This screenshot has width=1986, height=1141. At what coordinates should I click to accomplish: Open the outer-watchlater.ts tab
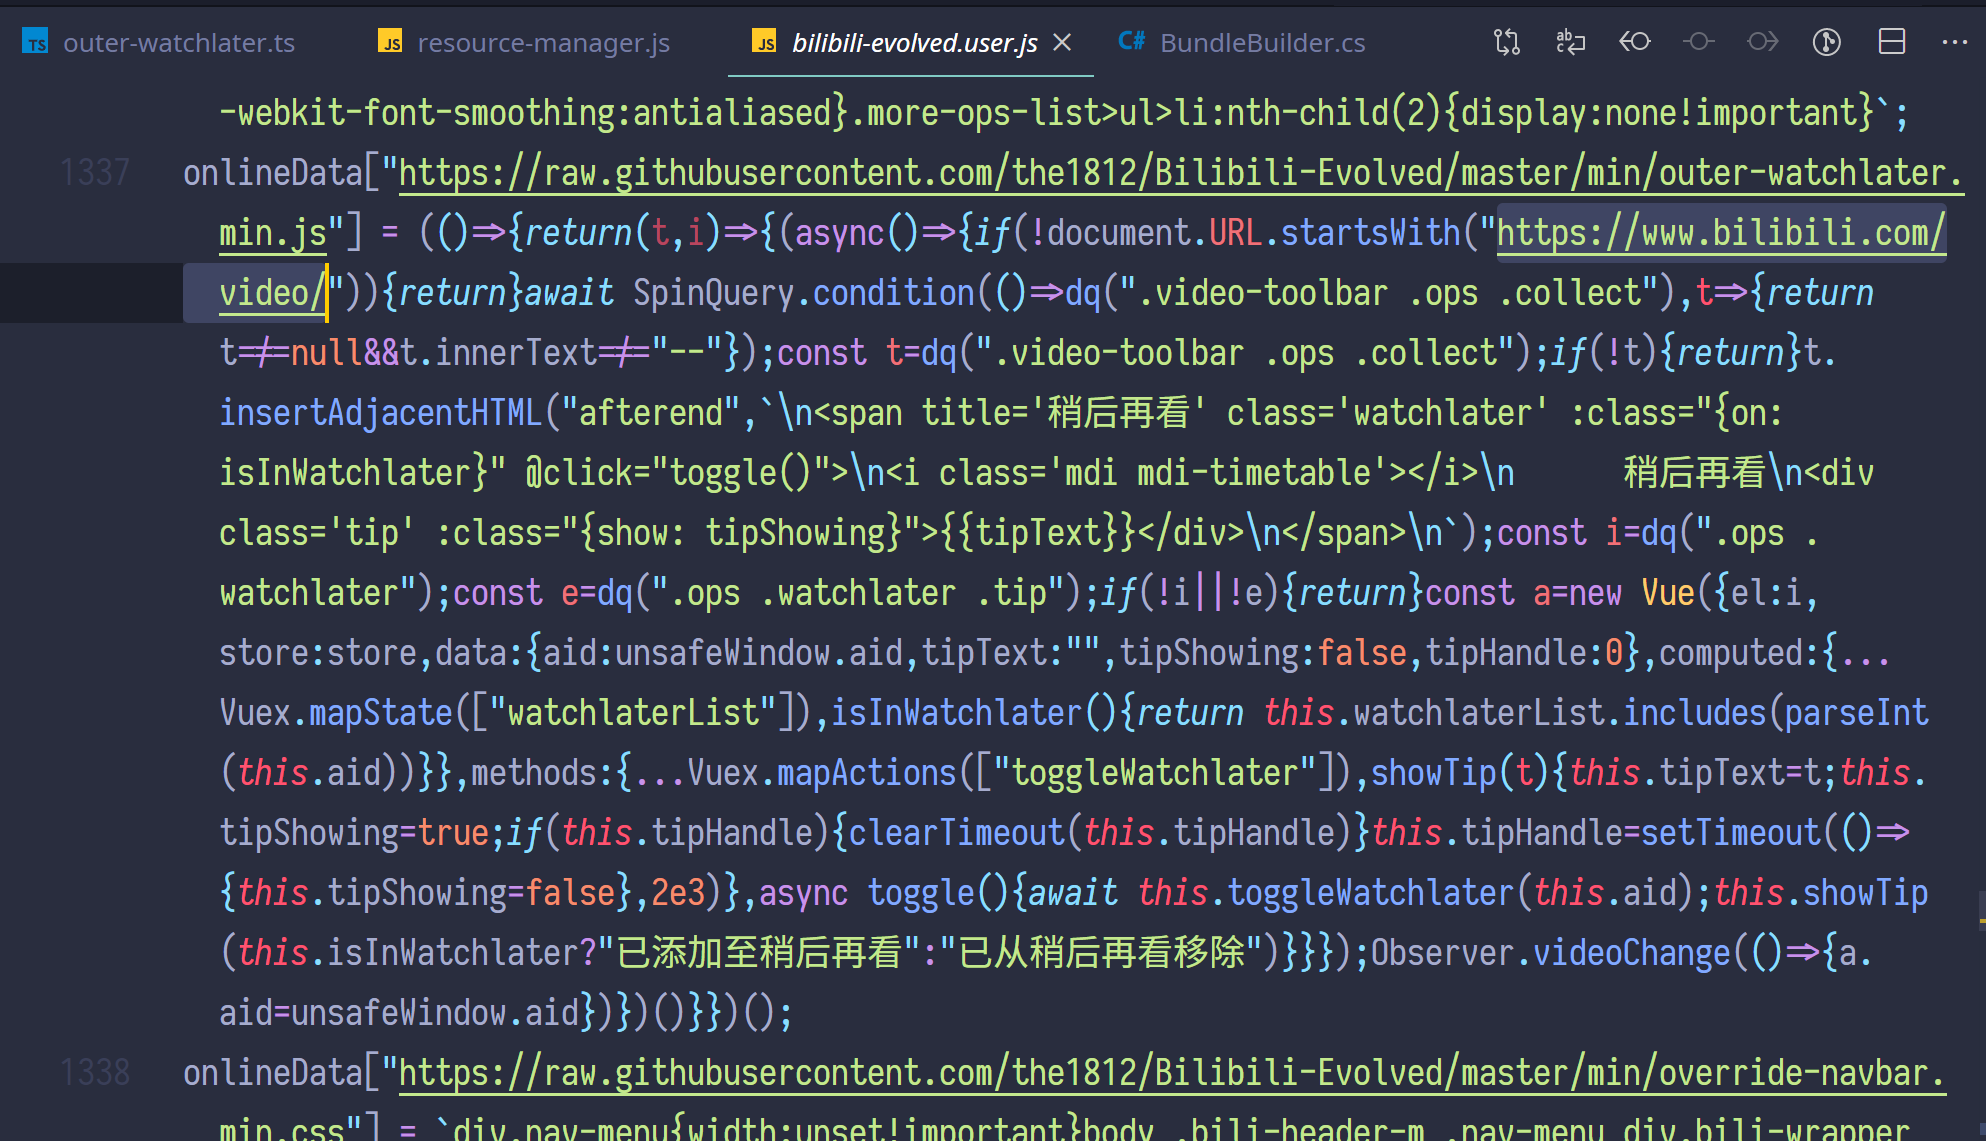180,42
